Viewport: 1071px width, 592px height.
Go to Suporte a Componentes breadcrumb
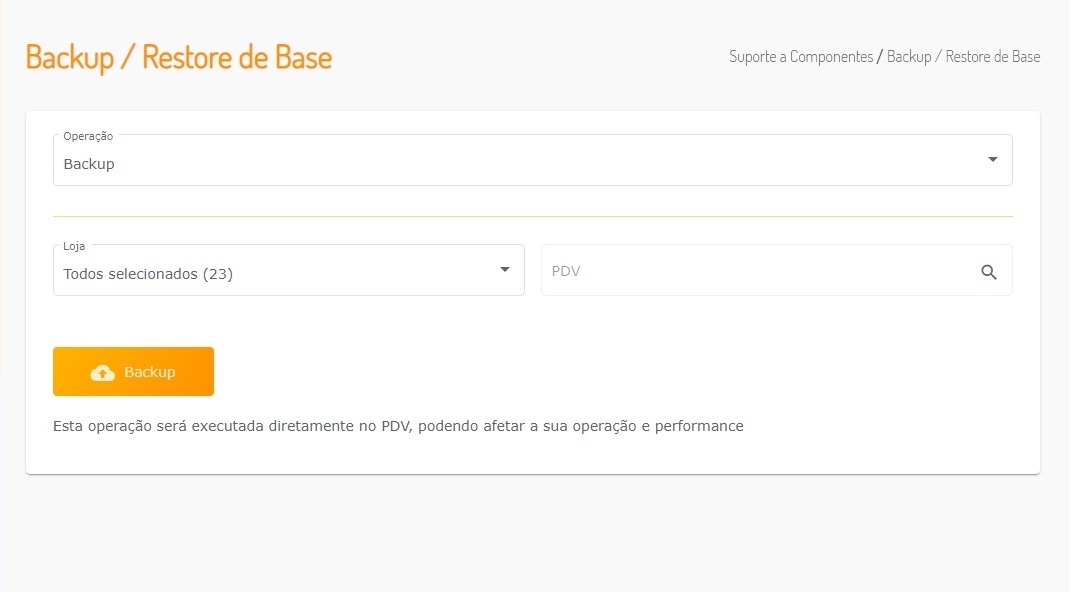pos(801,57)
